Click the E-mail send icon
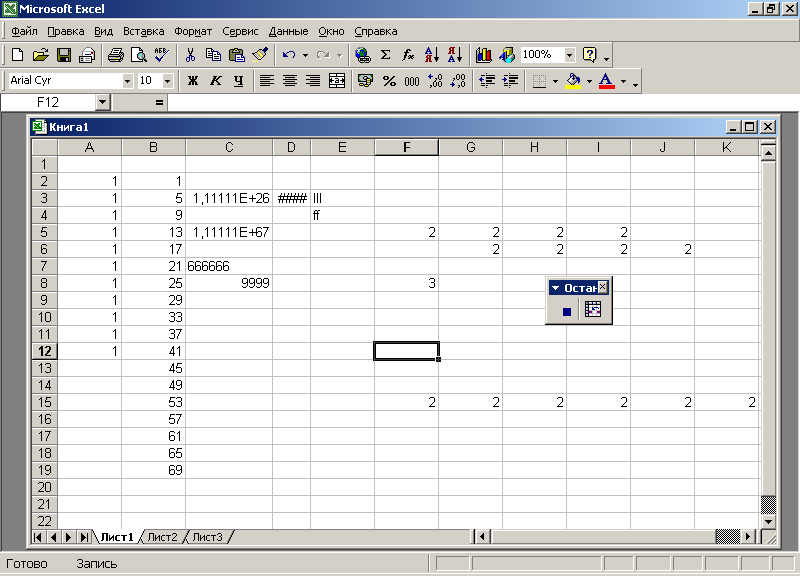The height and width of the screenshot is (576, 800). [x=87, y=55]
